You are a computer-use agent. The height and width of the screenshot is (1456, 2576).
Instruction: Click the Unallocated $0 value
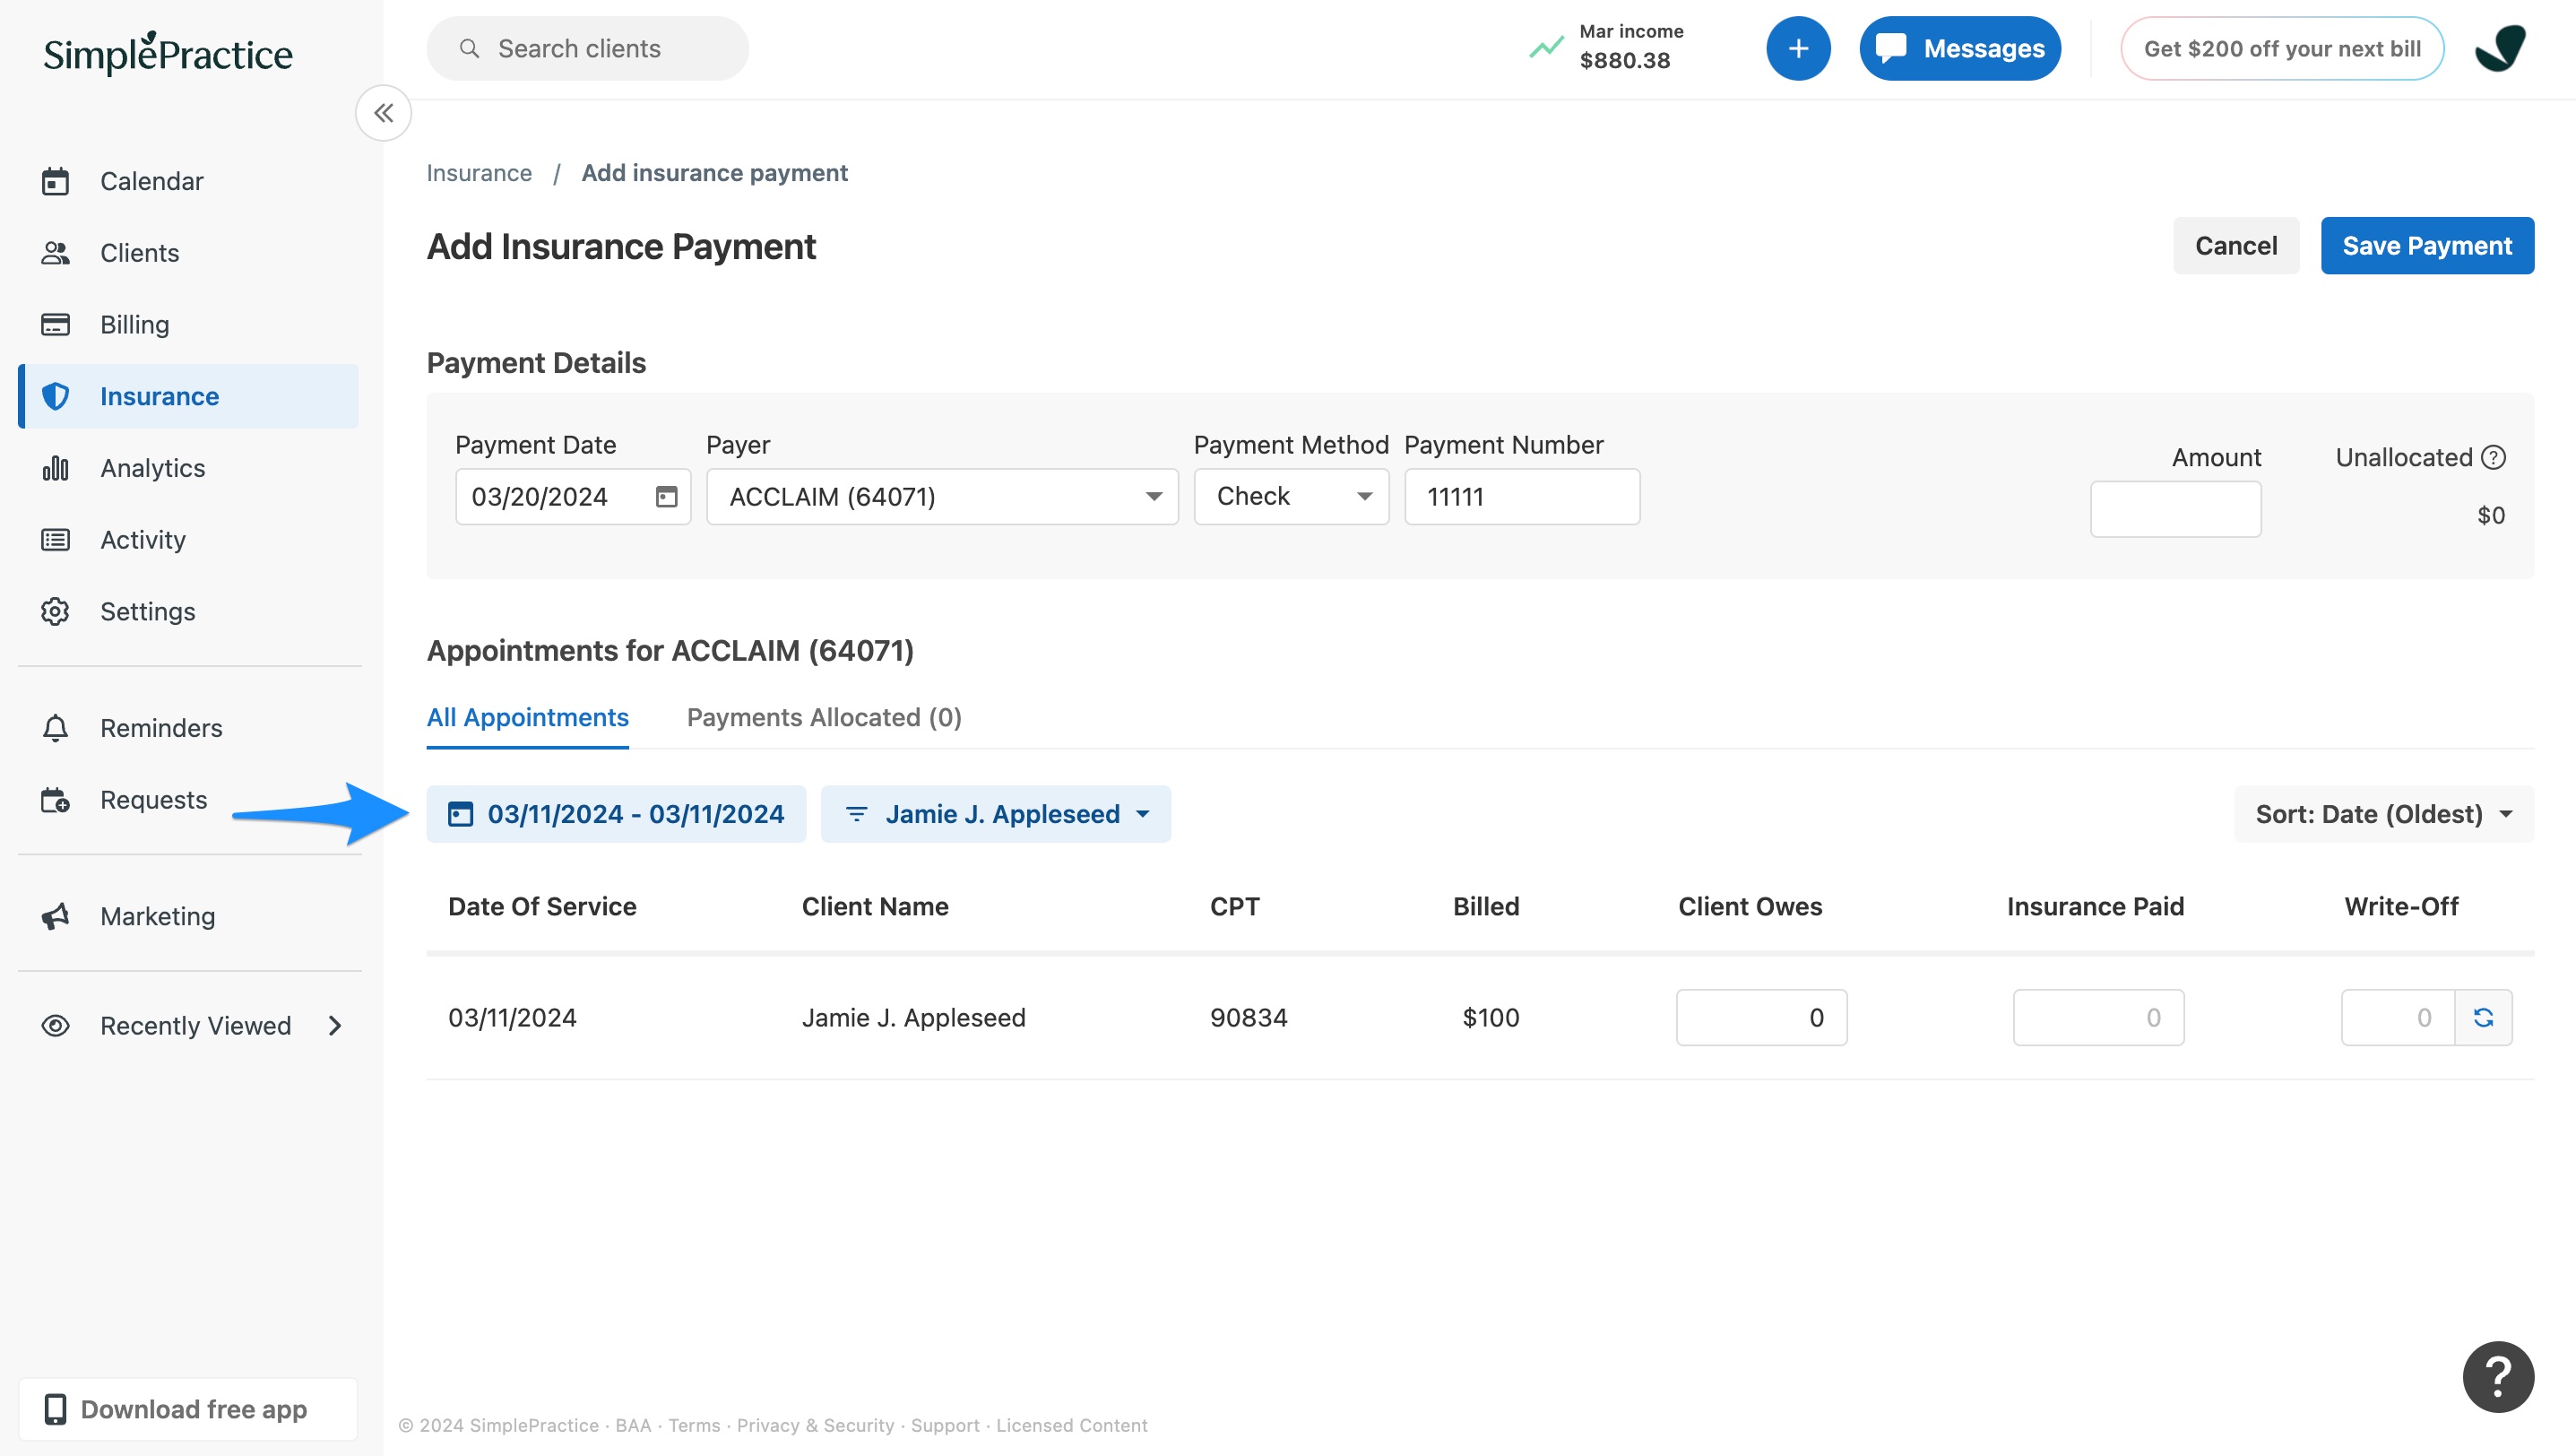pyautogui.click(x=2491, y=515)
